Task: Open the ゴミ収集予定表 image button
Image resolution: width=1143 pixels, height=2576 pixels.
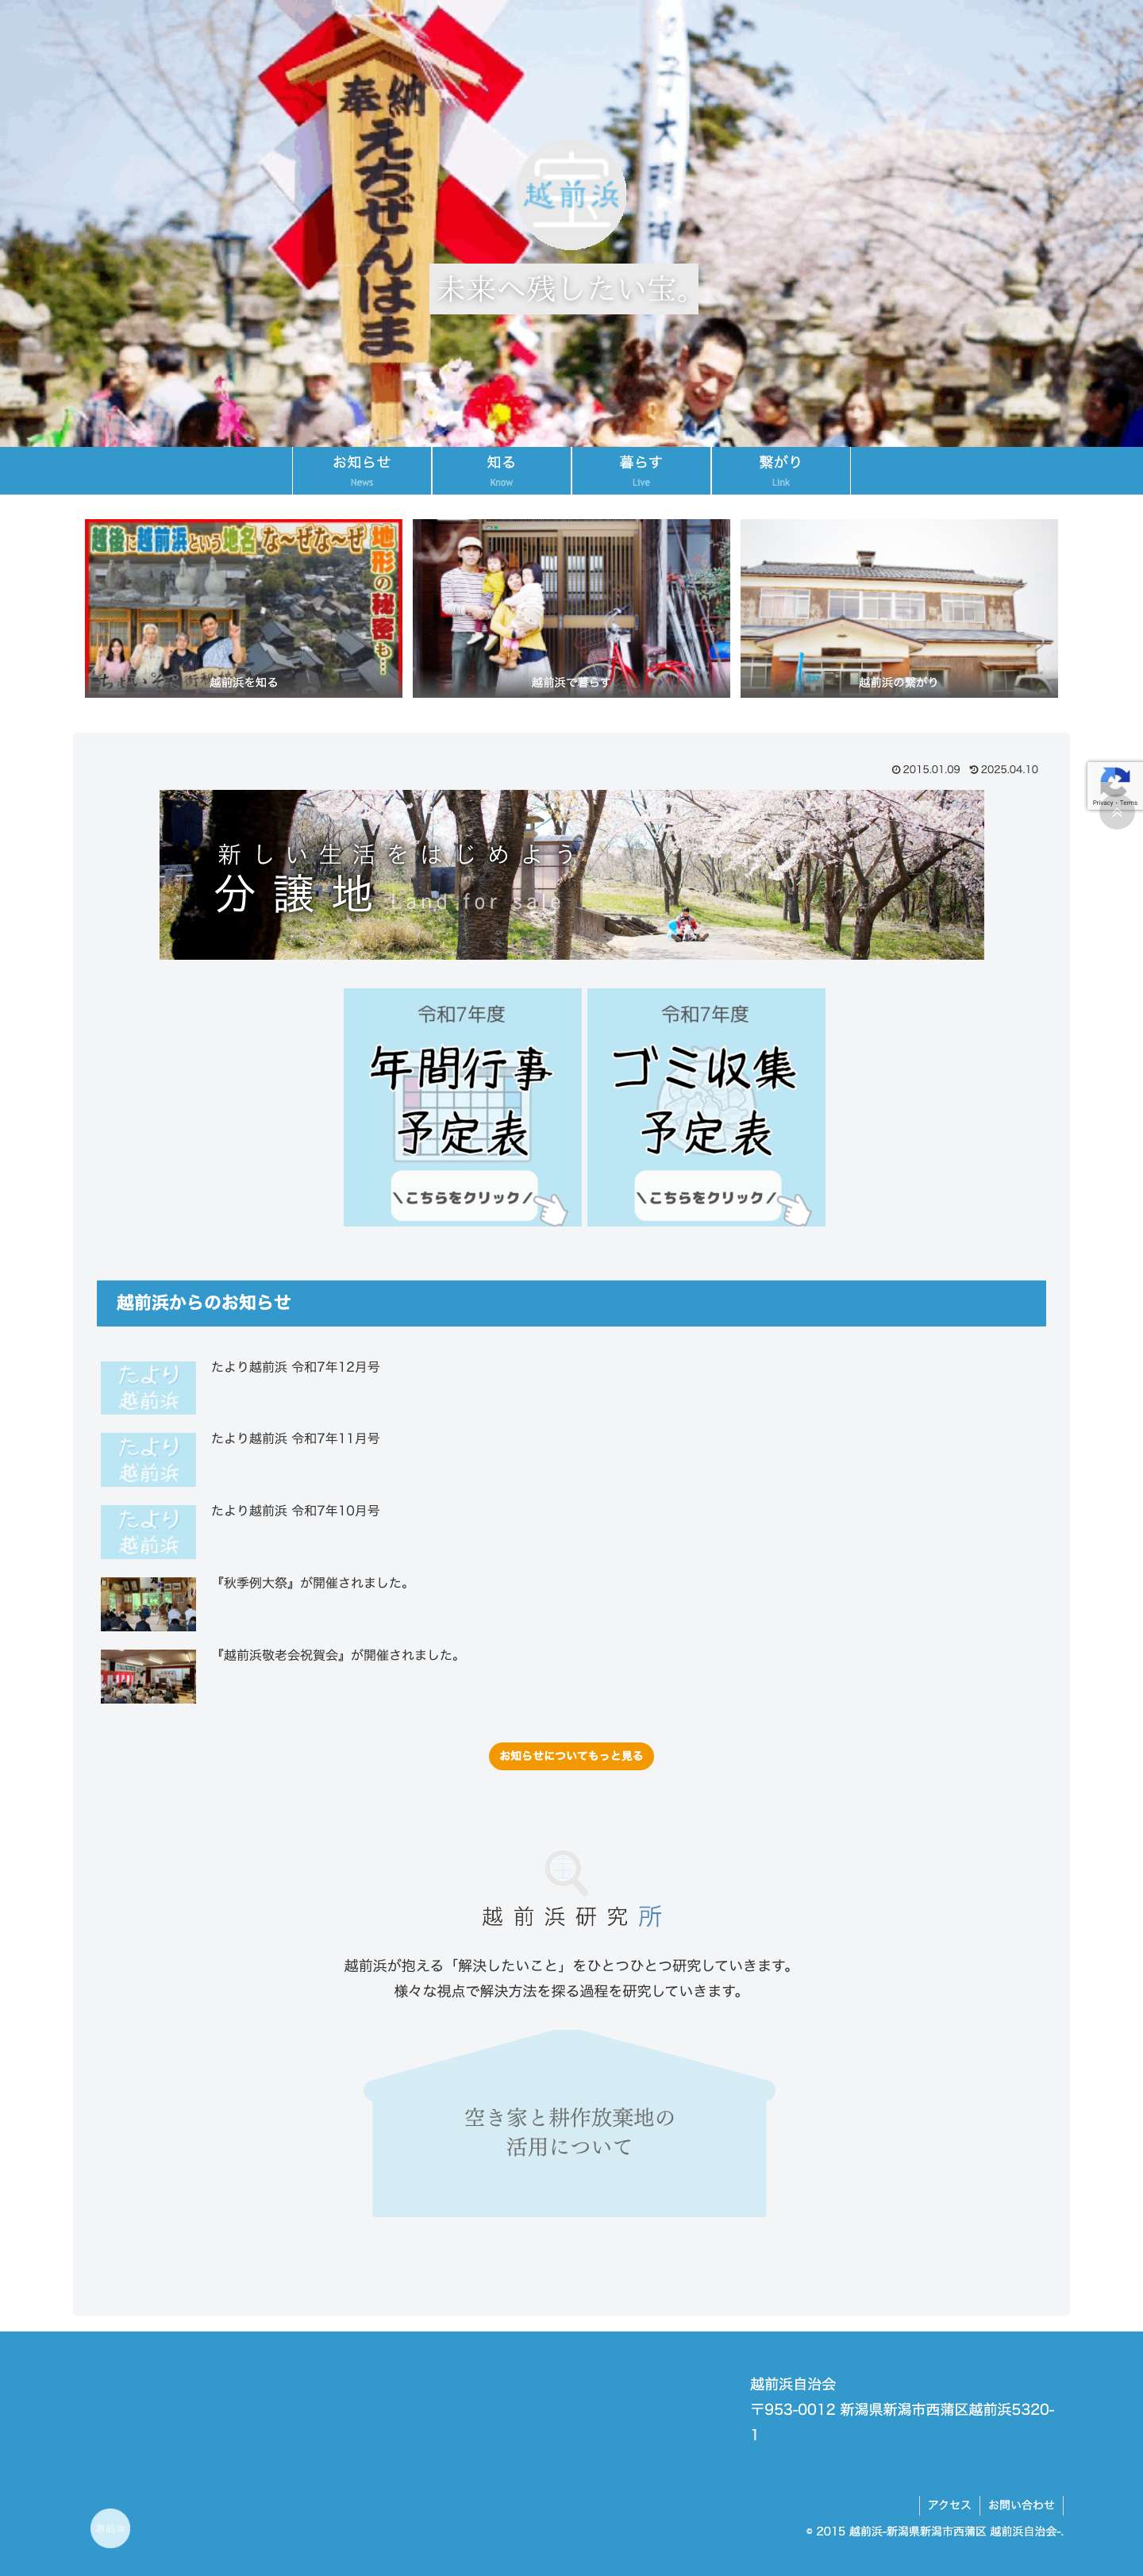Action: coord(706,1107)
